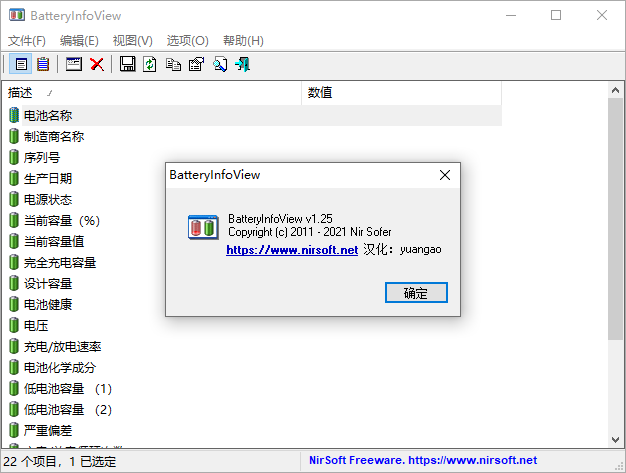Viewport: 626px width, 473px height.
Task: Click status text 22 个项目, 1 已选定
Action: [x=60, y=461]
